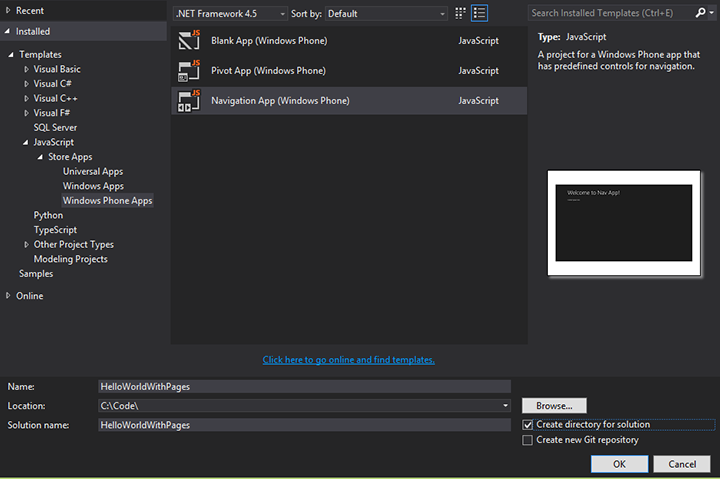Screen dimensions: 720x479
Task: Open the Sort by Default dropdown
Action: tap(386, 14)
